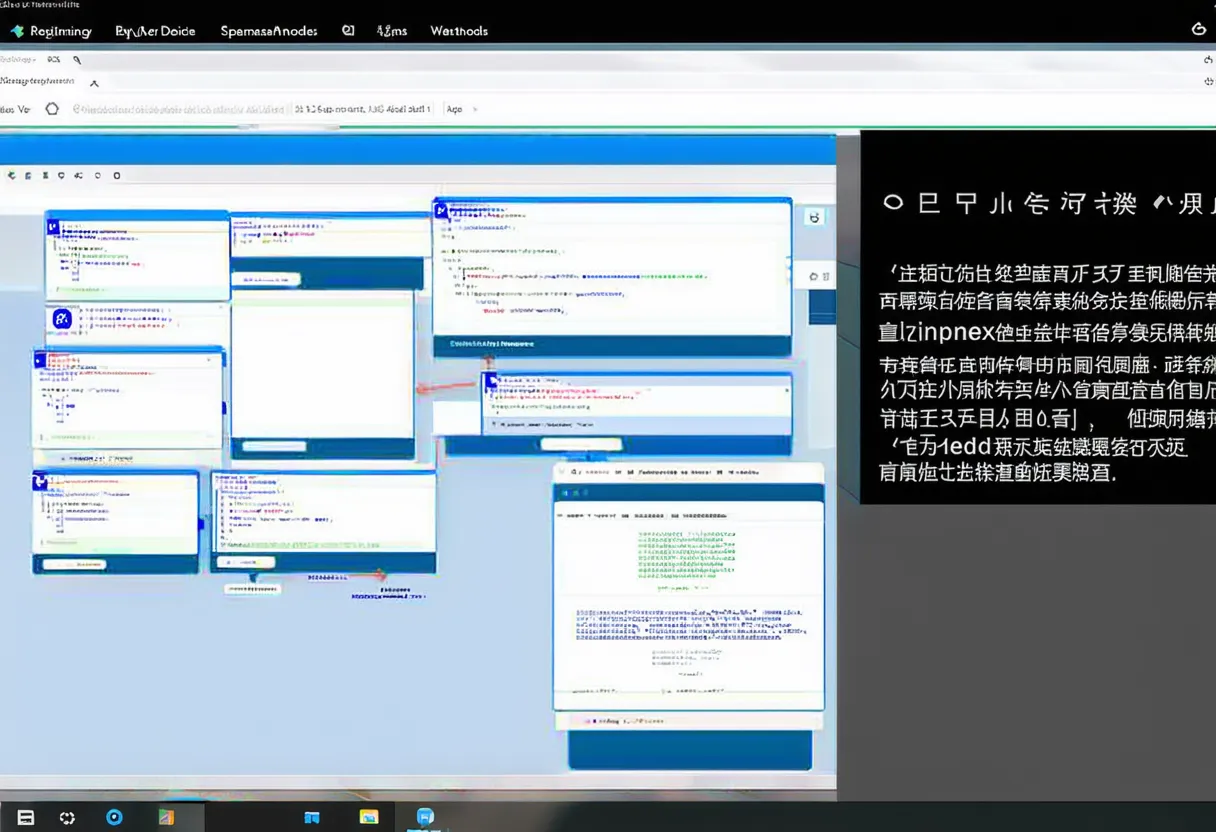Open the file explorer folder on taskbar

(368, 817)
